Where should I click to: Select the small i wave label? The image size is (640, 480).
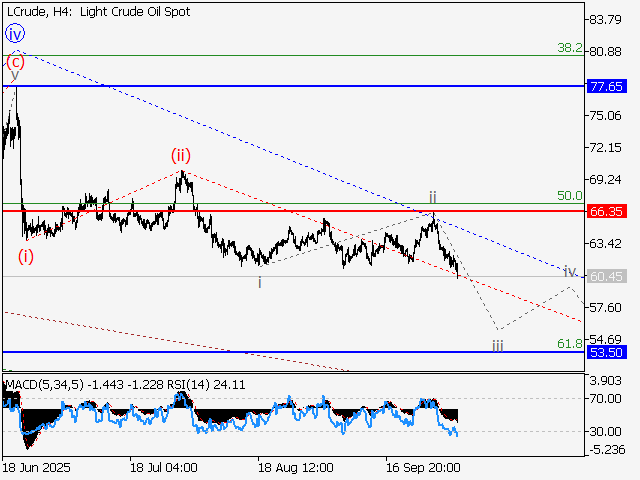click(260, 283)
